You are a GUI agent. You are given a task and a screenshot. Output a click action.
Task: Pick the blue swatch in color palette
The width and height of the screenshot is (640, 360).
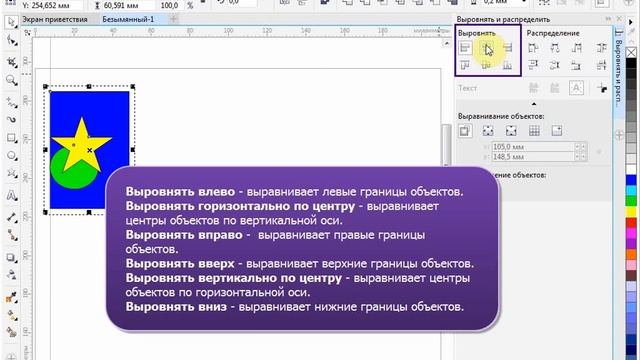click(631, 180)
